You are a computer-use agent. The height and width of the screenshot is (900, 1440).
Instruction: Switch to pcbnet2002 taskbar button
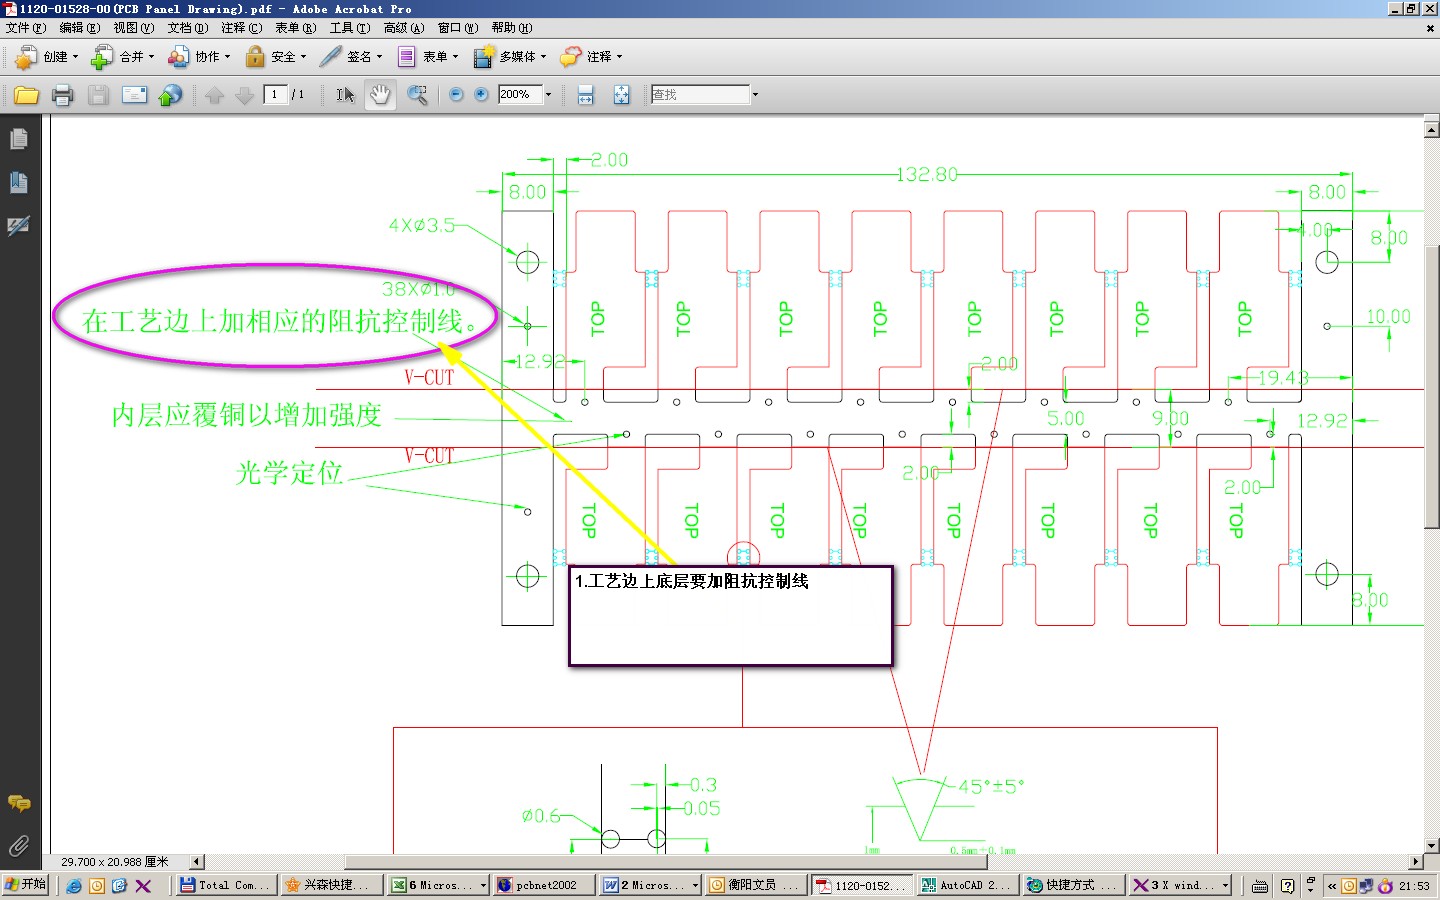pos(543,885)
